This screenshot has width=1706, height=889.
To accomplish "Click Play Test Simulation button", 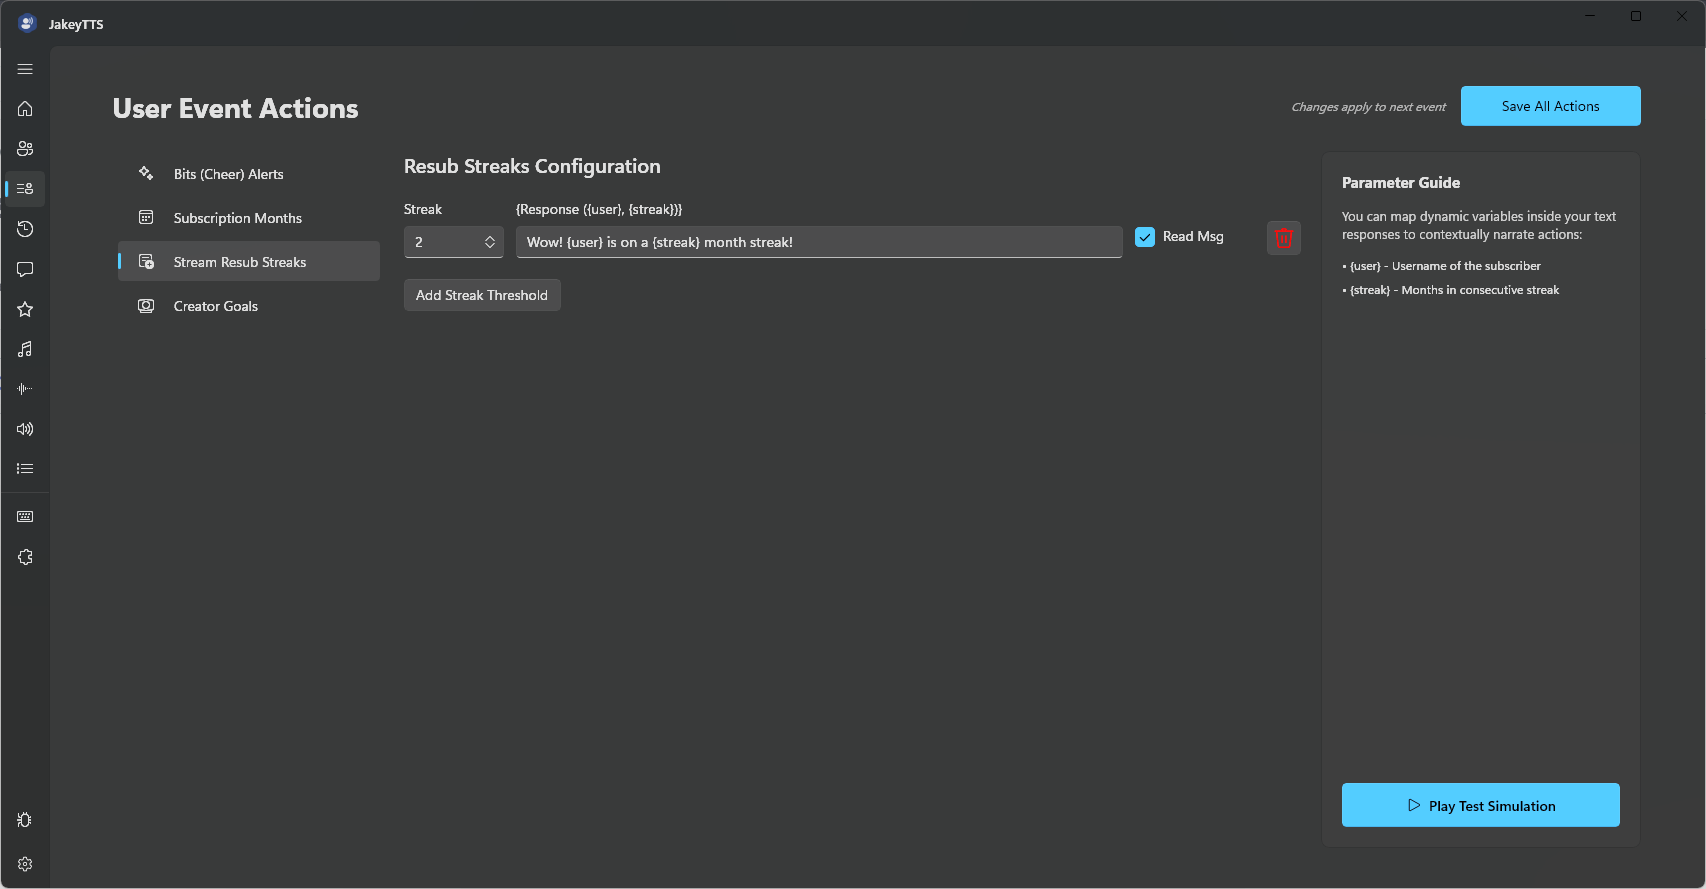I will (x=1481, y=805).
